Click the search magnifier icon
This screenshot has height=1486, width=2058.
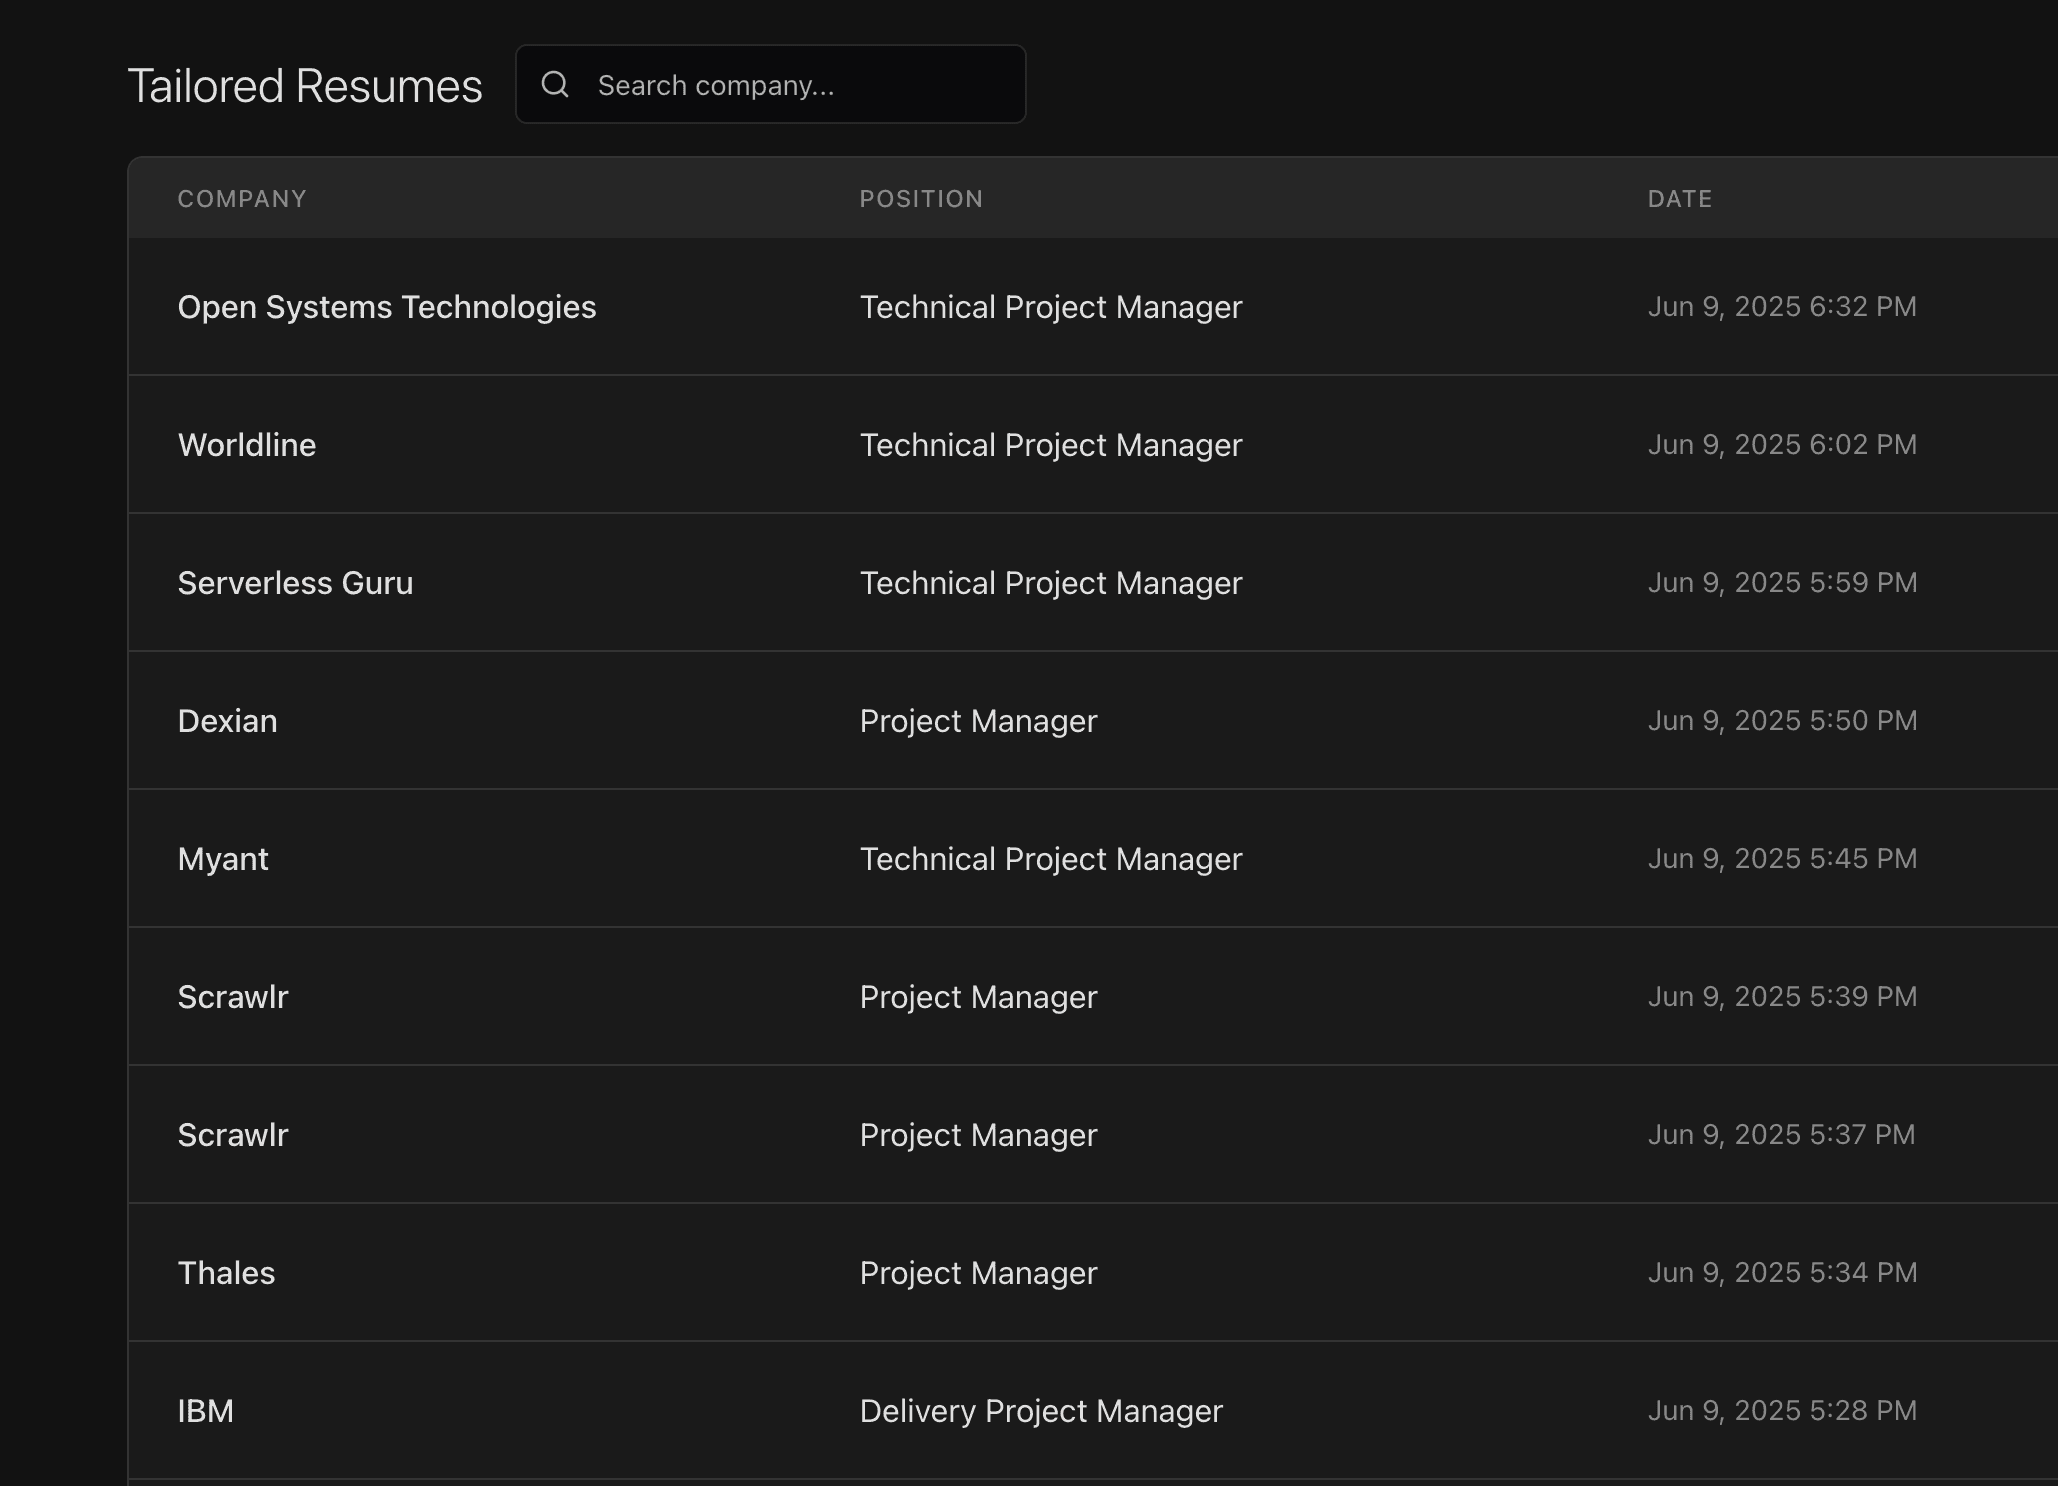coord(555,85)
